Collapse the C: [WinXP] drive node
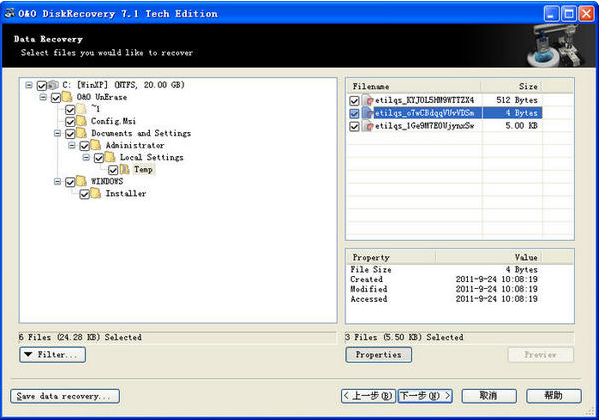Viewport: 601px width, 420px height. [x=29, y=85]
